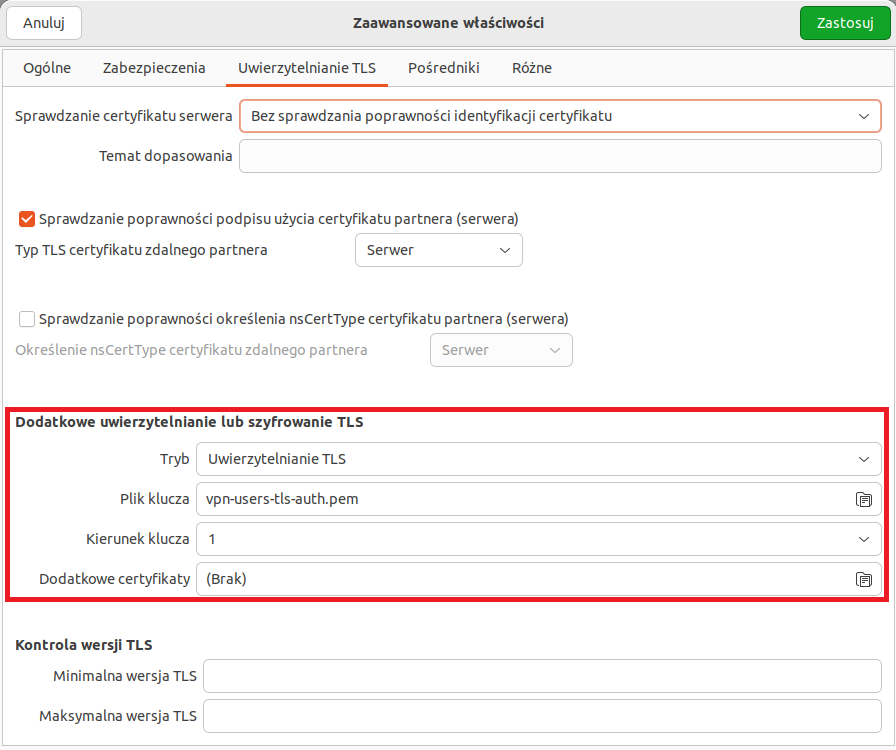
Task: Click the Anuluj button
Action: tap(44, 23)
